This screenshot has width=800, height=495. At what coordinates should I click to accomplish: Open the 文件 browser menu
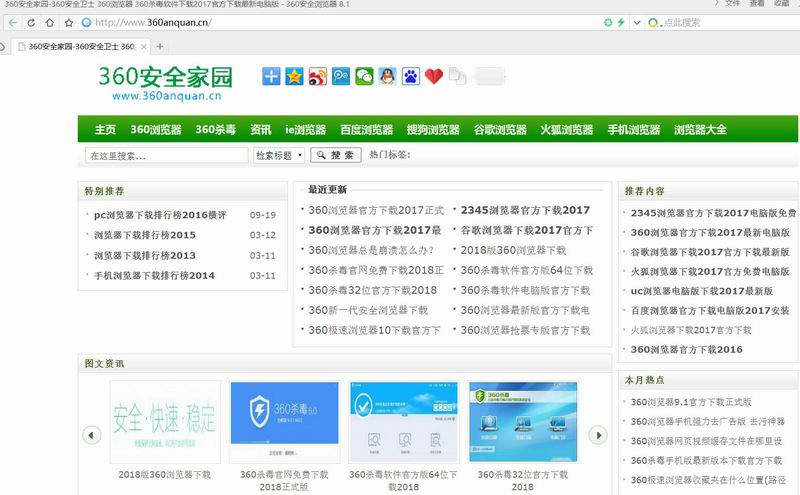(x=733, y=4)
